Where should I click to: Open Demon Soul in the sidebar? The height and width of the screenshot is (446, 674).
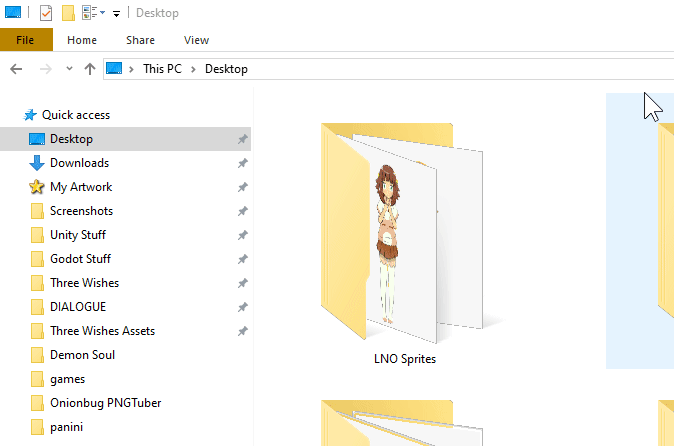coord(82,355)
